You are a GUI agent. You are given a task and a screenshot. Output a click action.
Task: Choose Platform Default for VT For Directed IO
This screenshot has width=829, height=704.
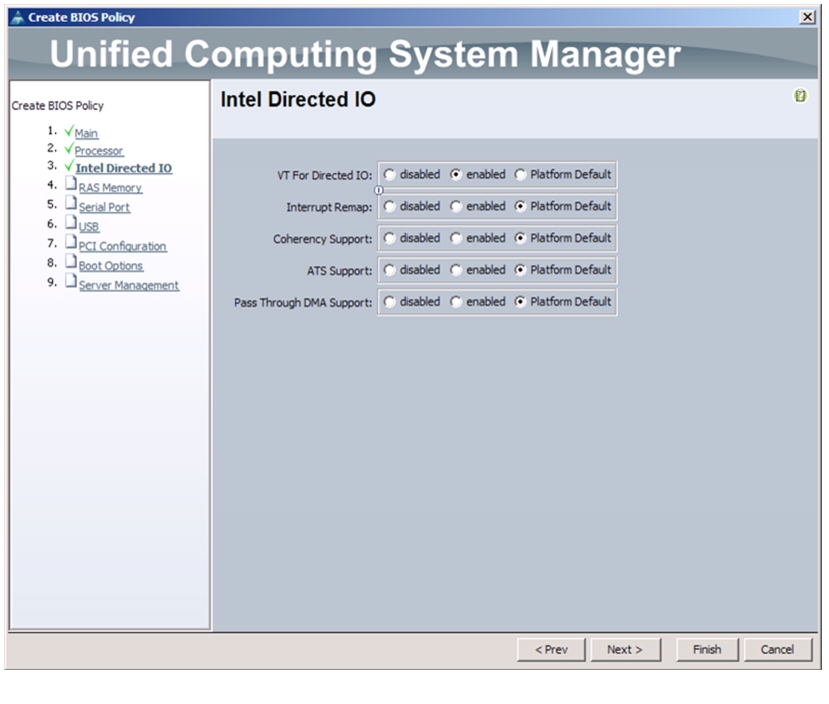[520, 174]
